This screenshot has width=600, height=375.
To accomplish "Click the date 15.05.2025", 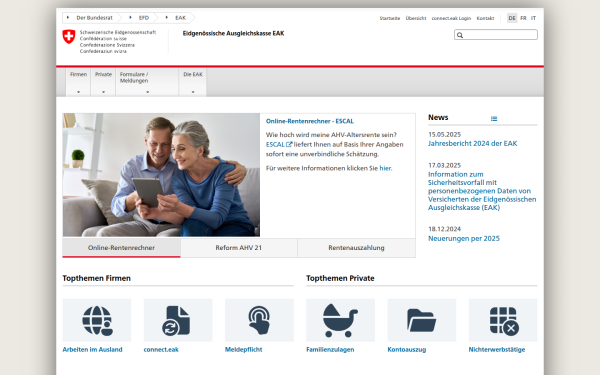I will pos(444,134).
